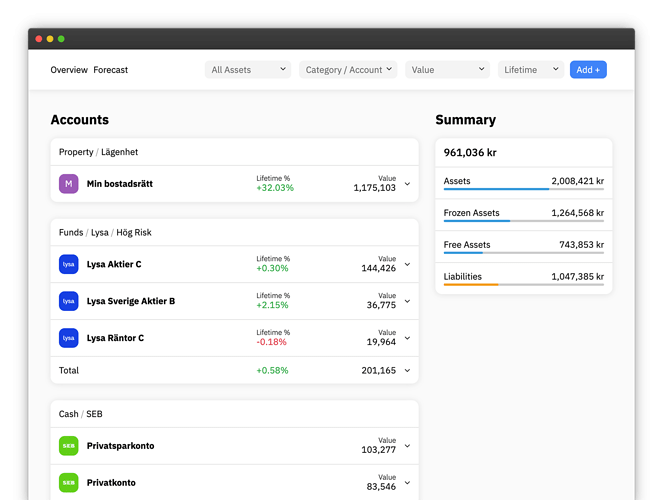Click the Lysa Räntor C fund icon
Image resolution: width=663 pixels, height=500 pixels.
click(x=69, y=338)
